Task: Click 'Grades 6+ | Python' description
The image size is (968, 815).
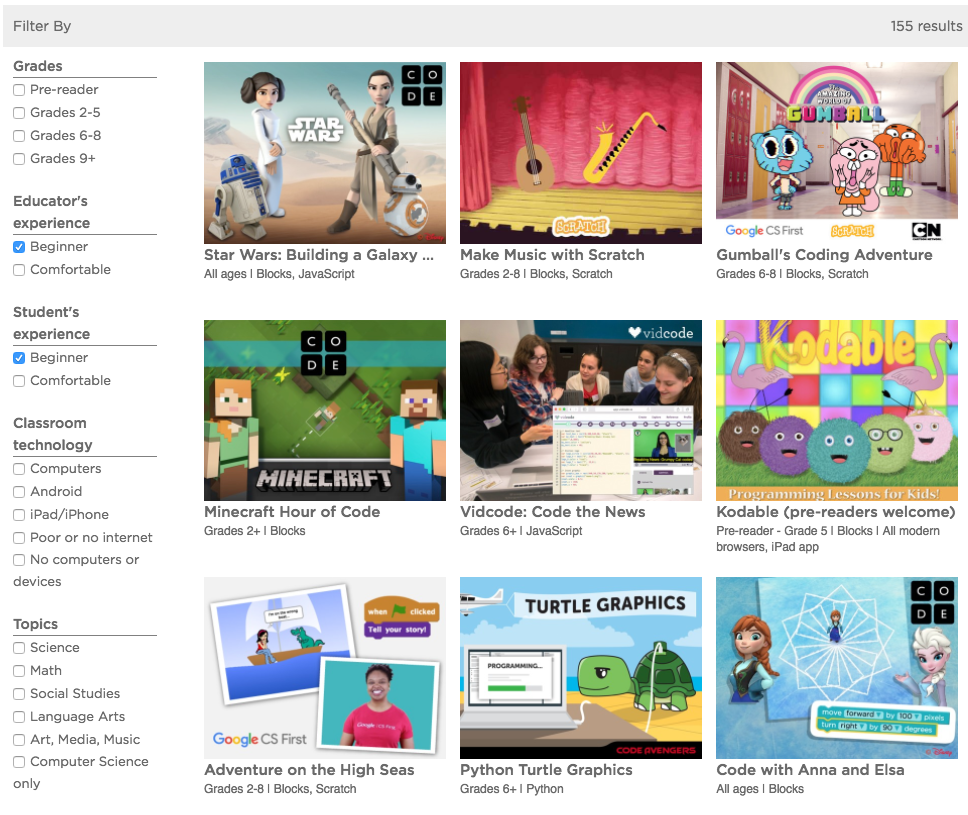Action: pyautogui.click(x=512, y=789)
